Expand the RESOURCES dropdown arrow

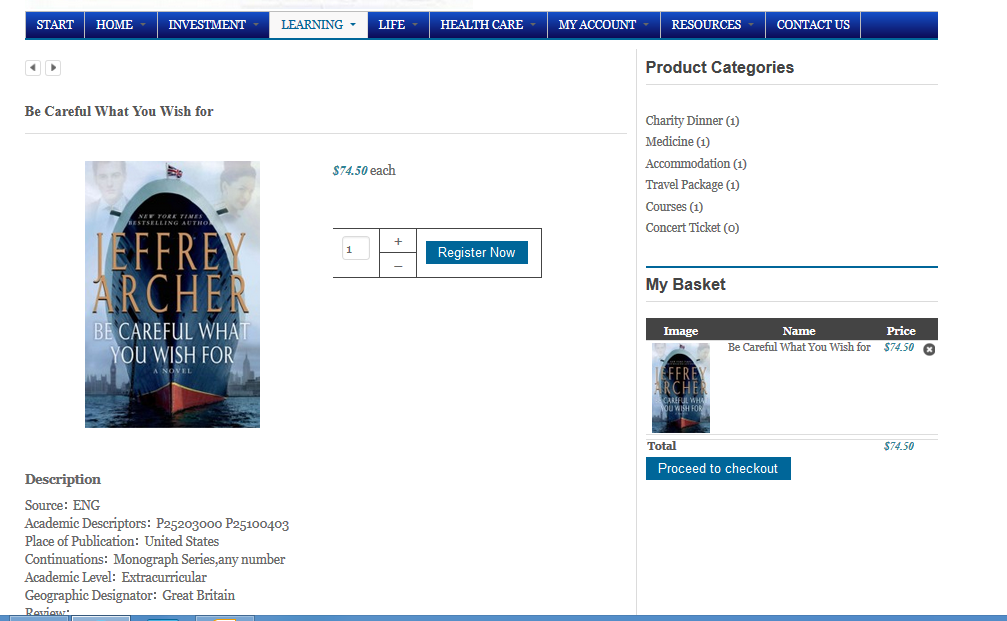[x=751, y=25]
